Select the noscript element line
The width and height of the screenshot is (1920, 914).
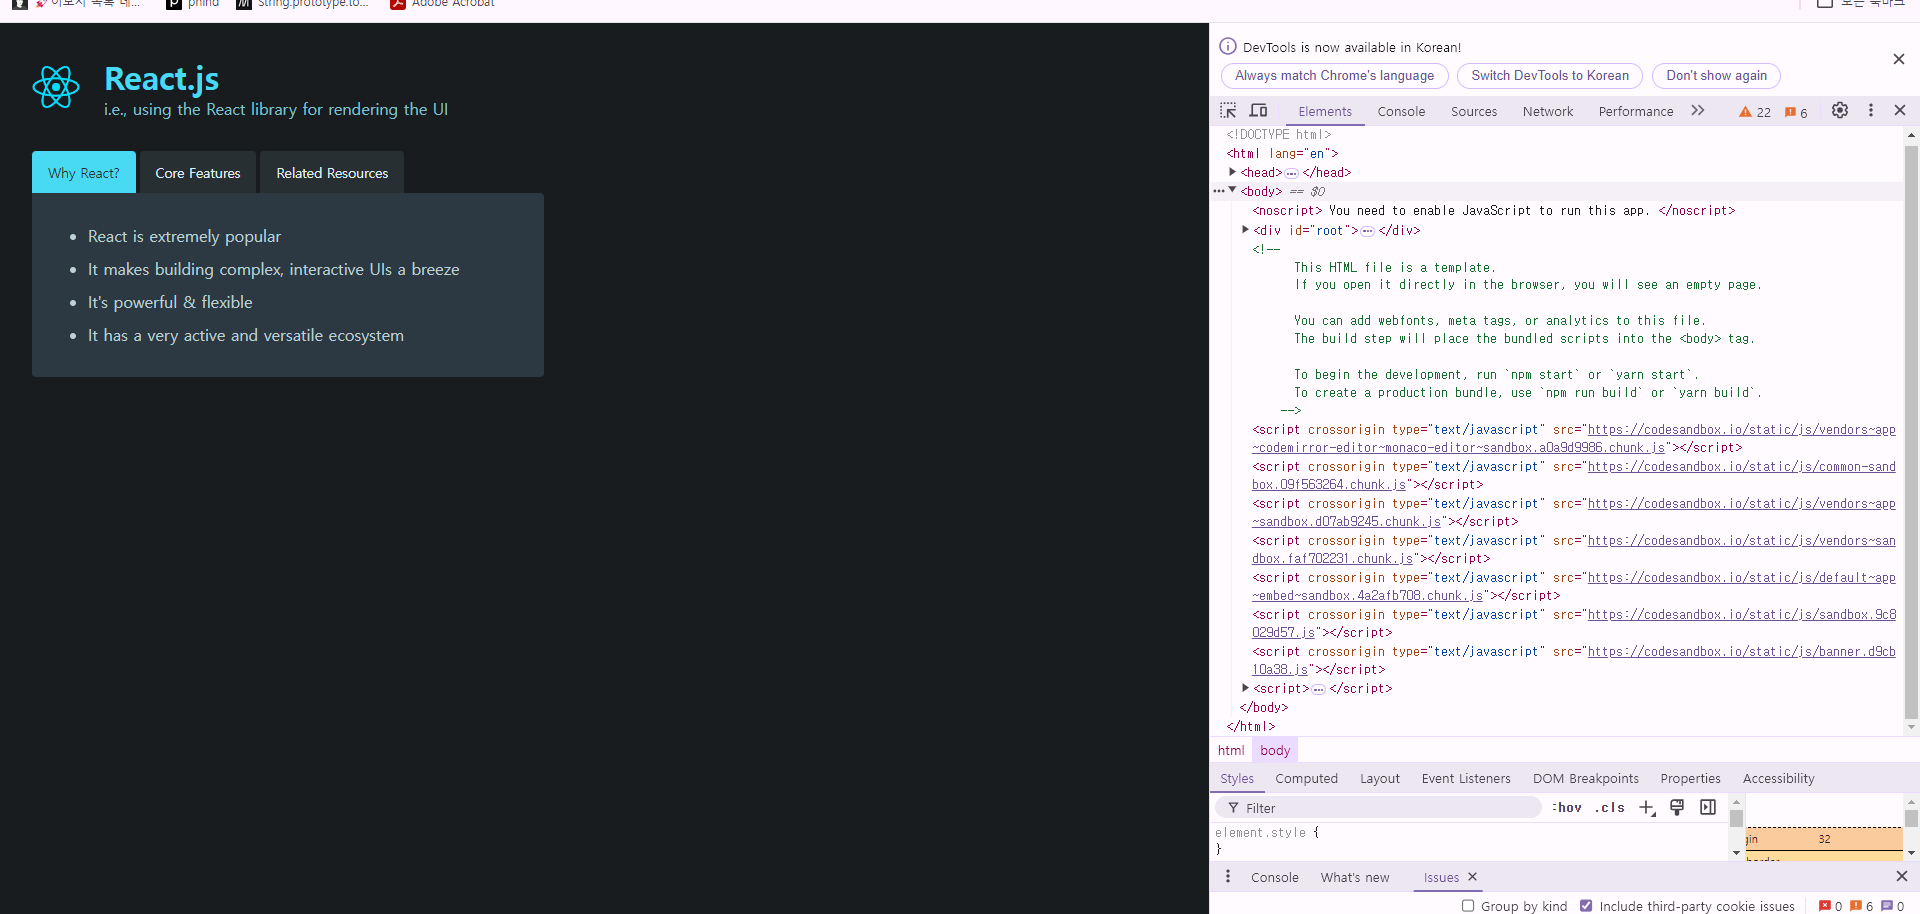coord(1494,211)
